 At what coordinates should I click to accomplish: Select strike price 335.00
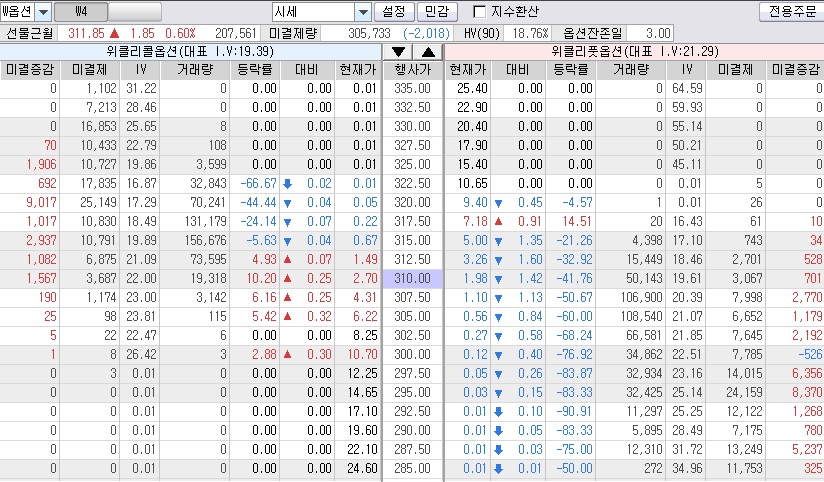pyautogui.click(x=413, y=88)
